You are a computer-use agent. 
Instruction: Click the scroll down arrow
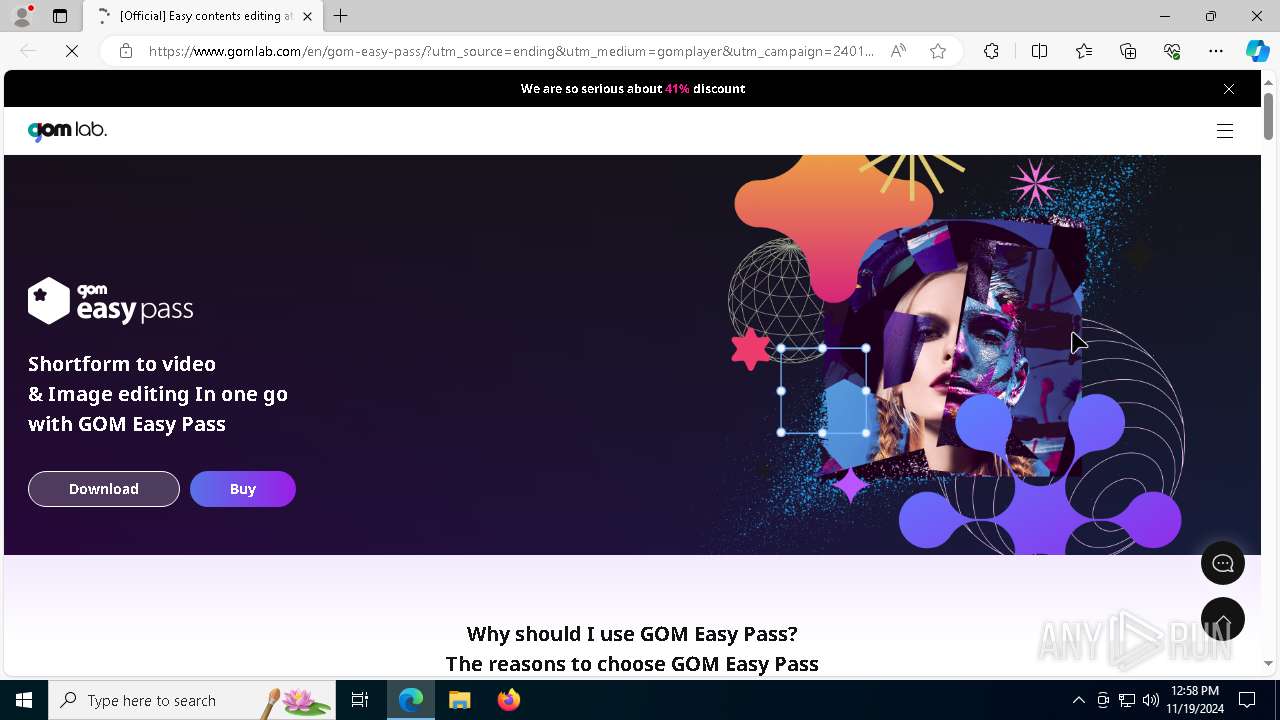(1268, 663)
